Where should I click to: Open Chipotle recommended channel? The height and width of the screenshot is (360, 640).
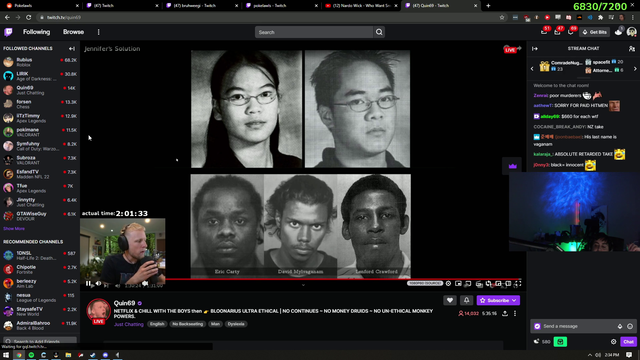(x=40, y=269)
